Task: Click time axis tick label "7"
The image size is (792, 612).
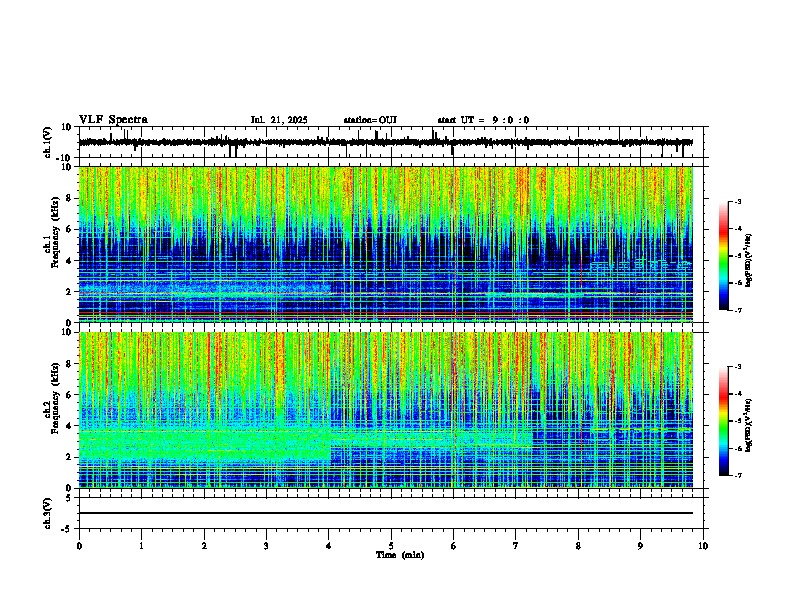Action: 516,546
